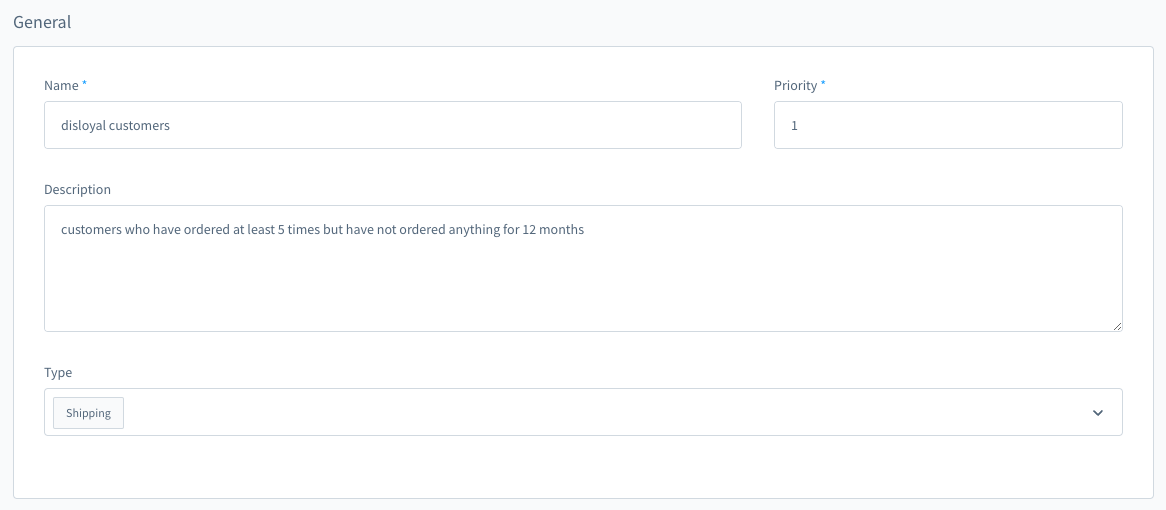This screenshot has width=1166, height=510.
Task: Focus the Name input field
Action: click(393, 125)
